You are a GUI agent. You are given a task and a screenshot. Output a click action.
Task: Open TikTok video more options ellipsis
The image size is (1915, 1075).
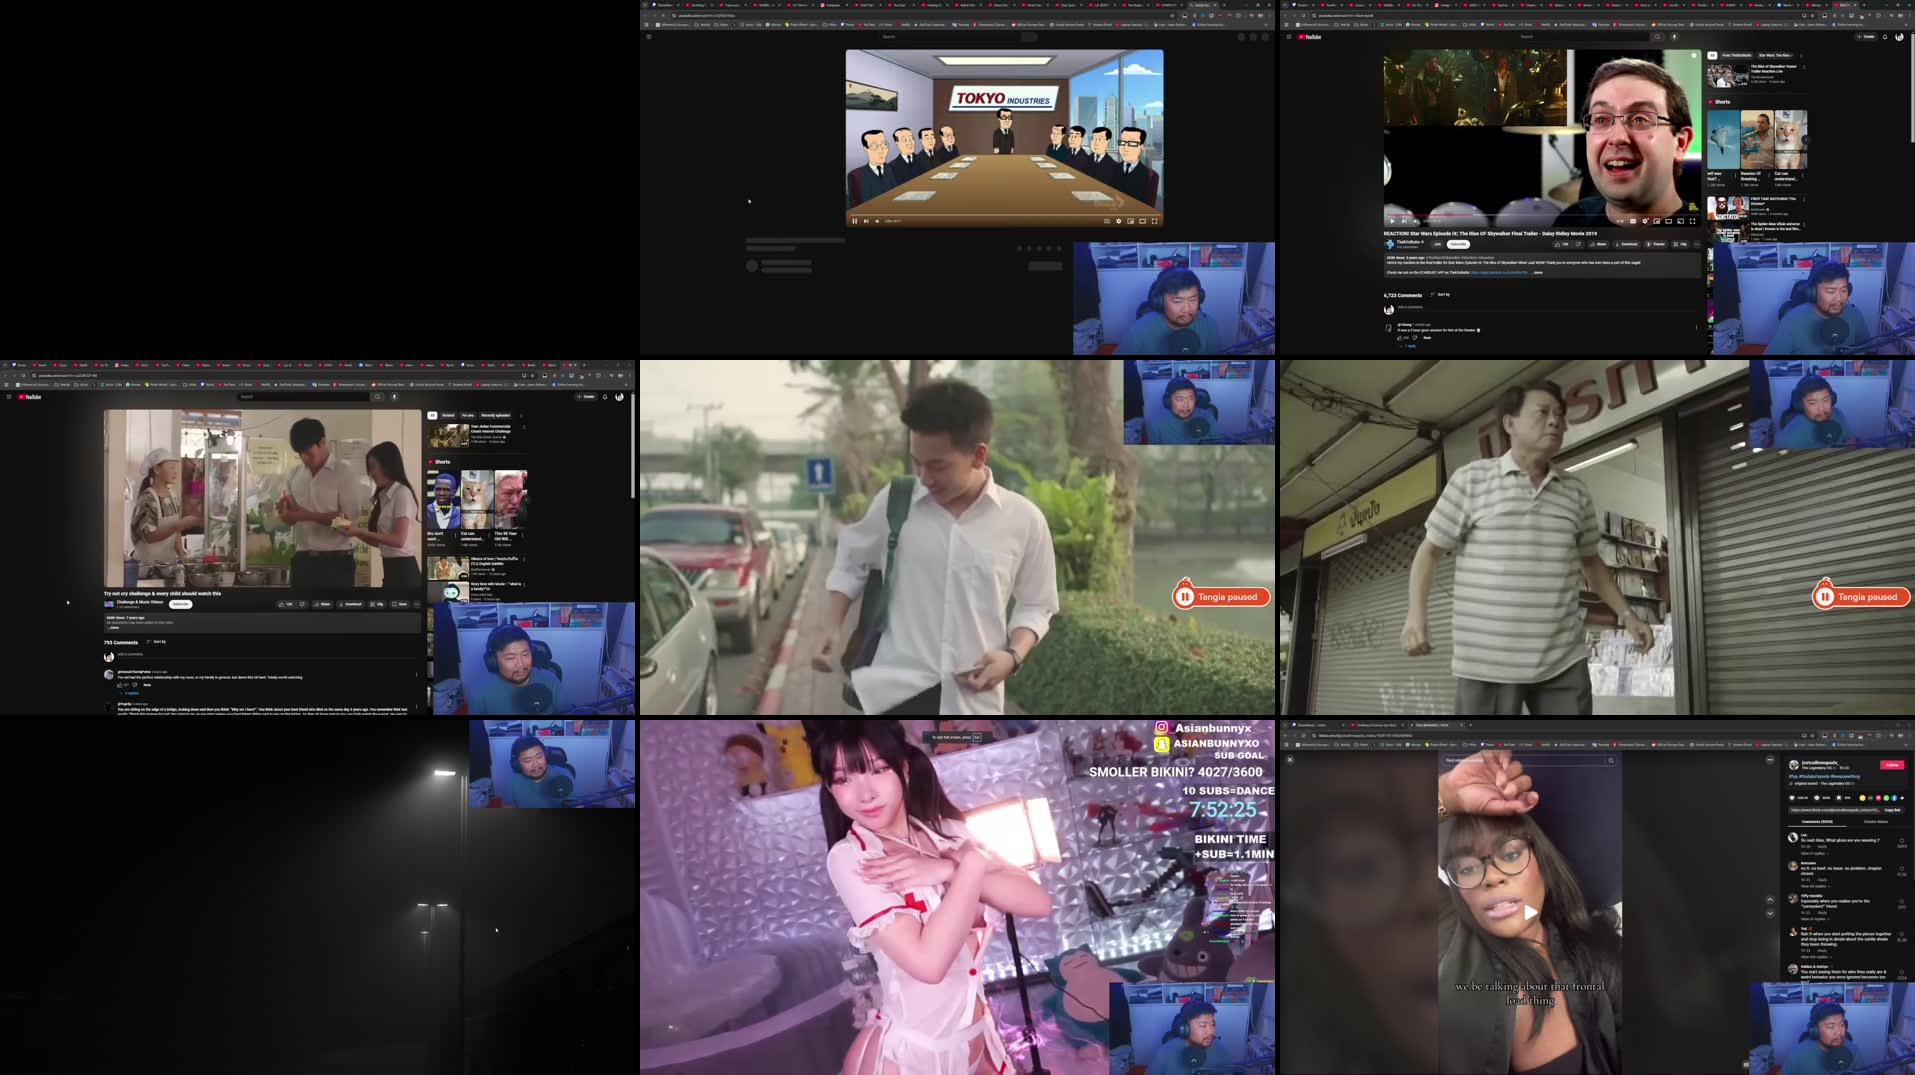point(1770,760)
